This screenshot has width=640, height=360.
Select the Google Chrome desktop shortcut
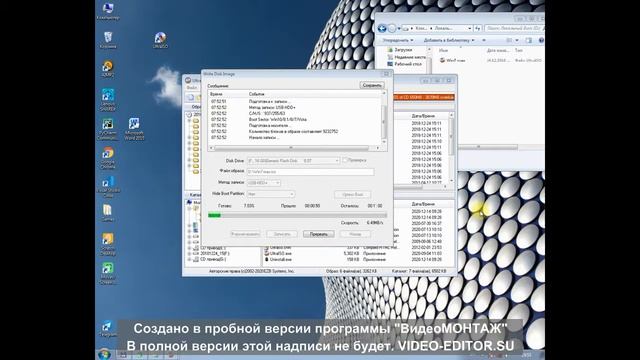(108, 158)
